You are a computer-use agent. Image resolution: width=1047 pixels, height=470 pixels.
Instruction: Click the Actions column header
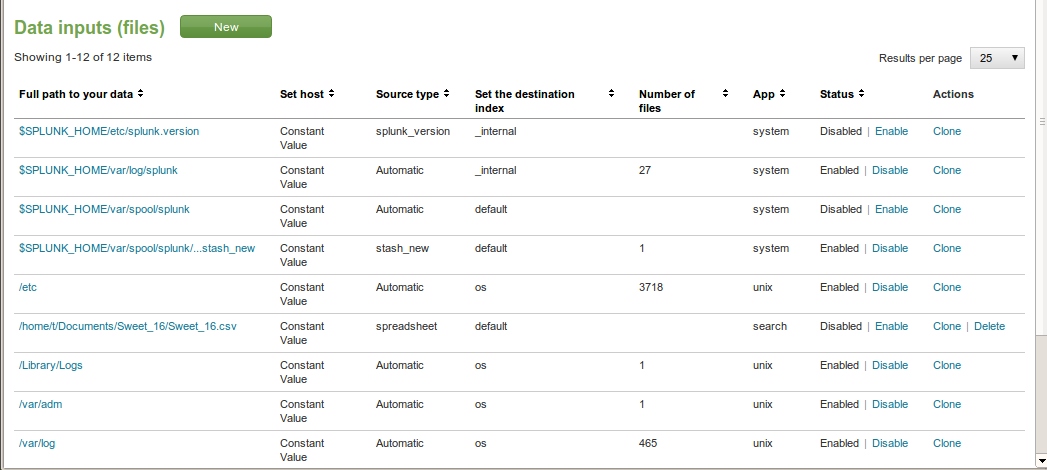(x=954, y=94)
